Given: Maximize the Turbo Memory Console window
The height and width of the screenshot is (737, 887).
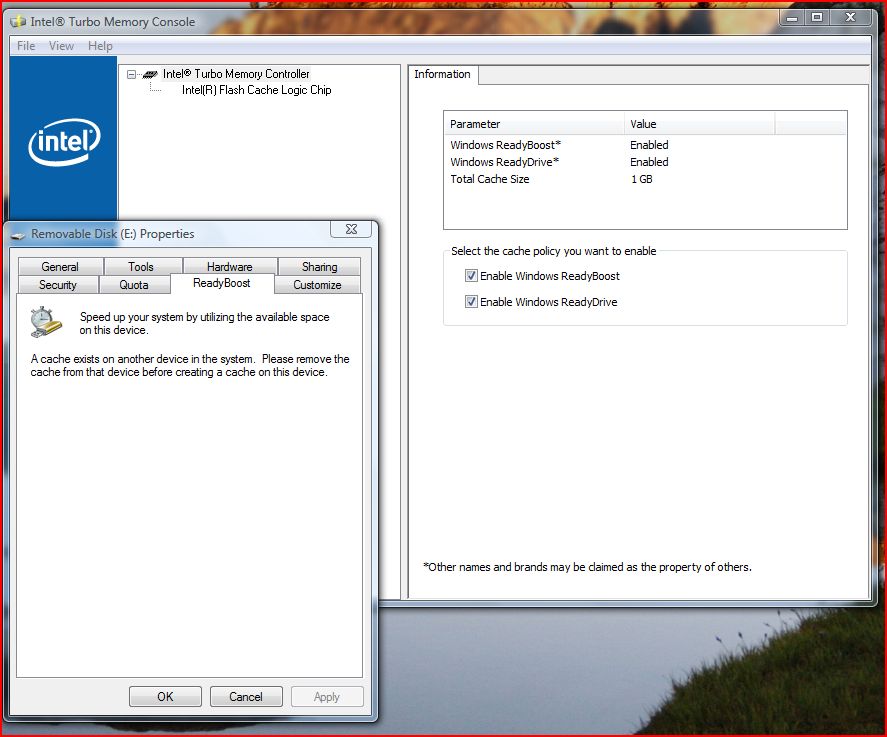Looking at the screenshot, I should tap(817, 18).
